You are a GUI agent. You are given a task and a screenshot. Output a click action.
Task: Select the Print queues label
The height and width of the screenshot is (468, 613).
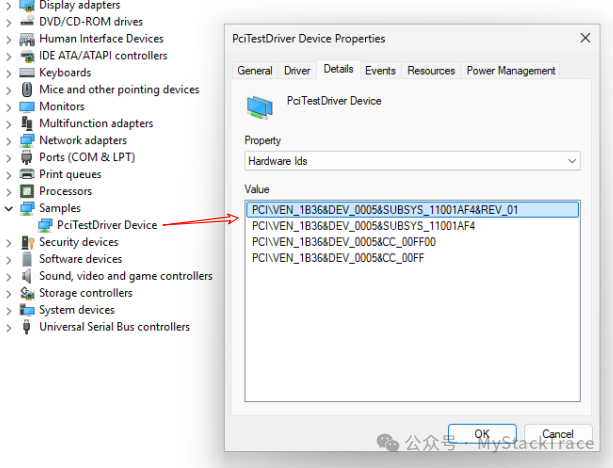click(70, 174)
